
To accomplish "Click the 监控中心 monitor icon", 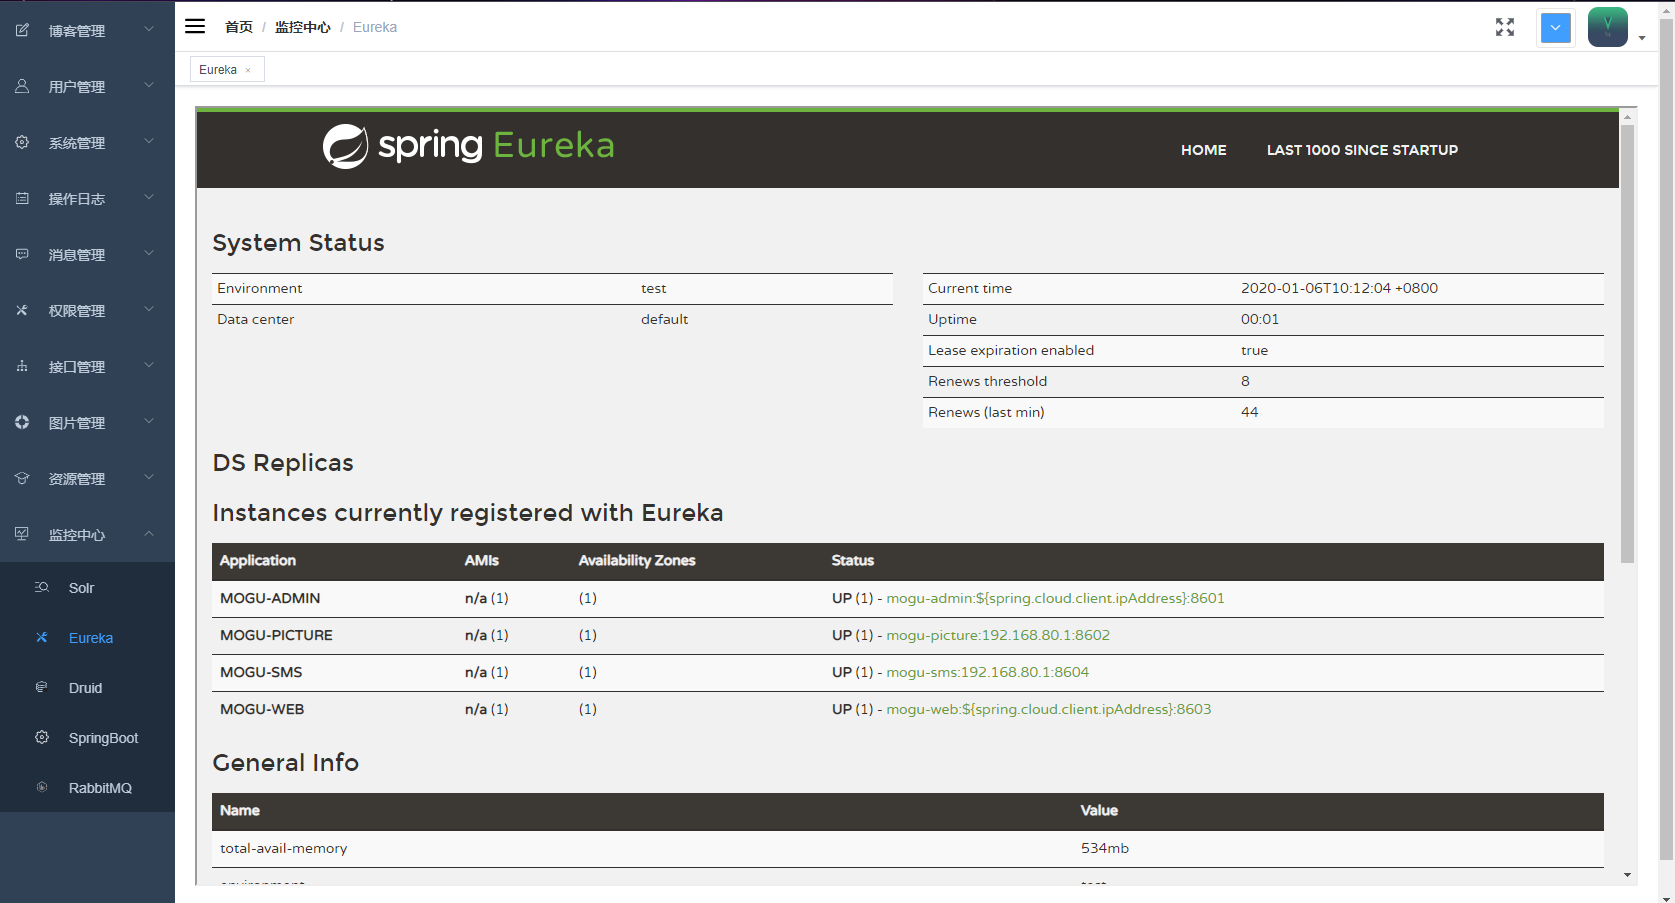I will coord(22,535).
